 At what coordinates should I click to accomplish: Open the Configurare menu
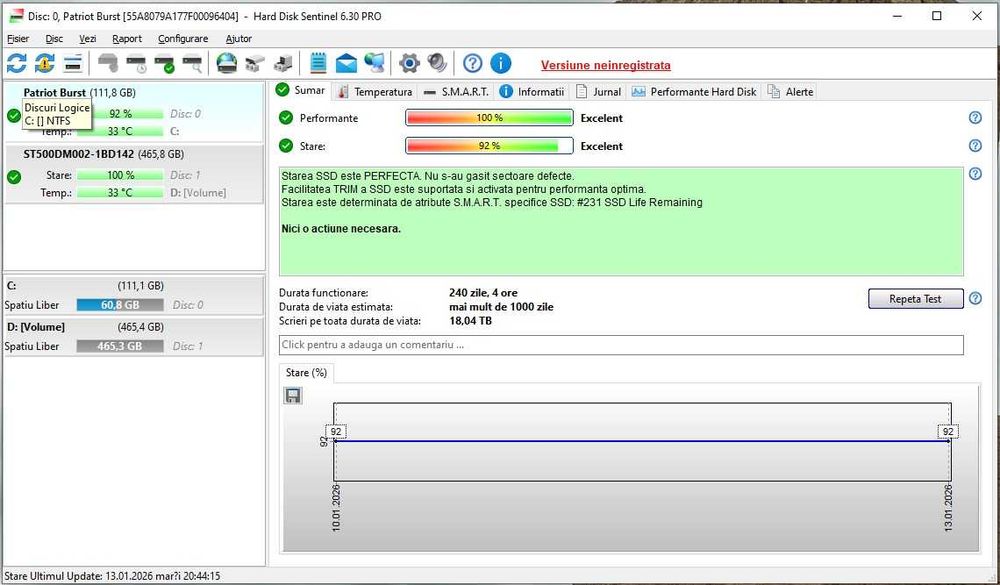coord(183,38)
